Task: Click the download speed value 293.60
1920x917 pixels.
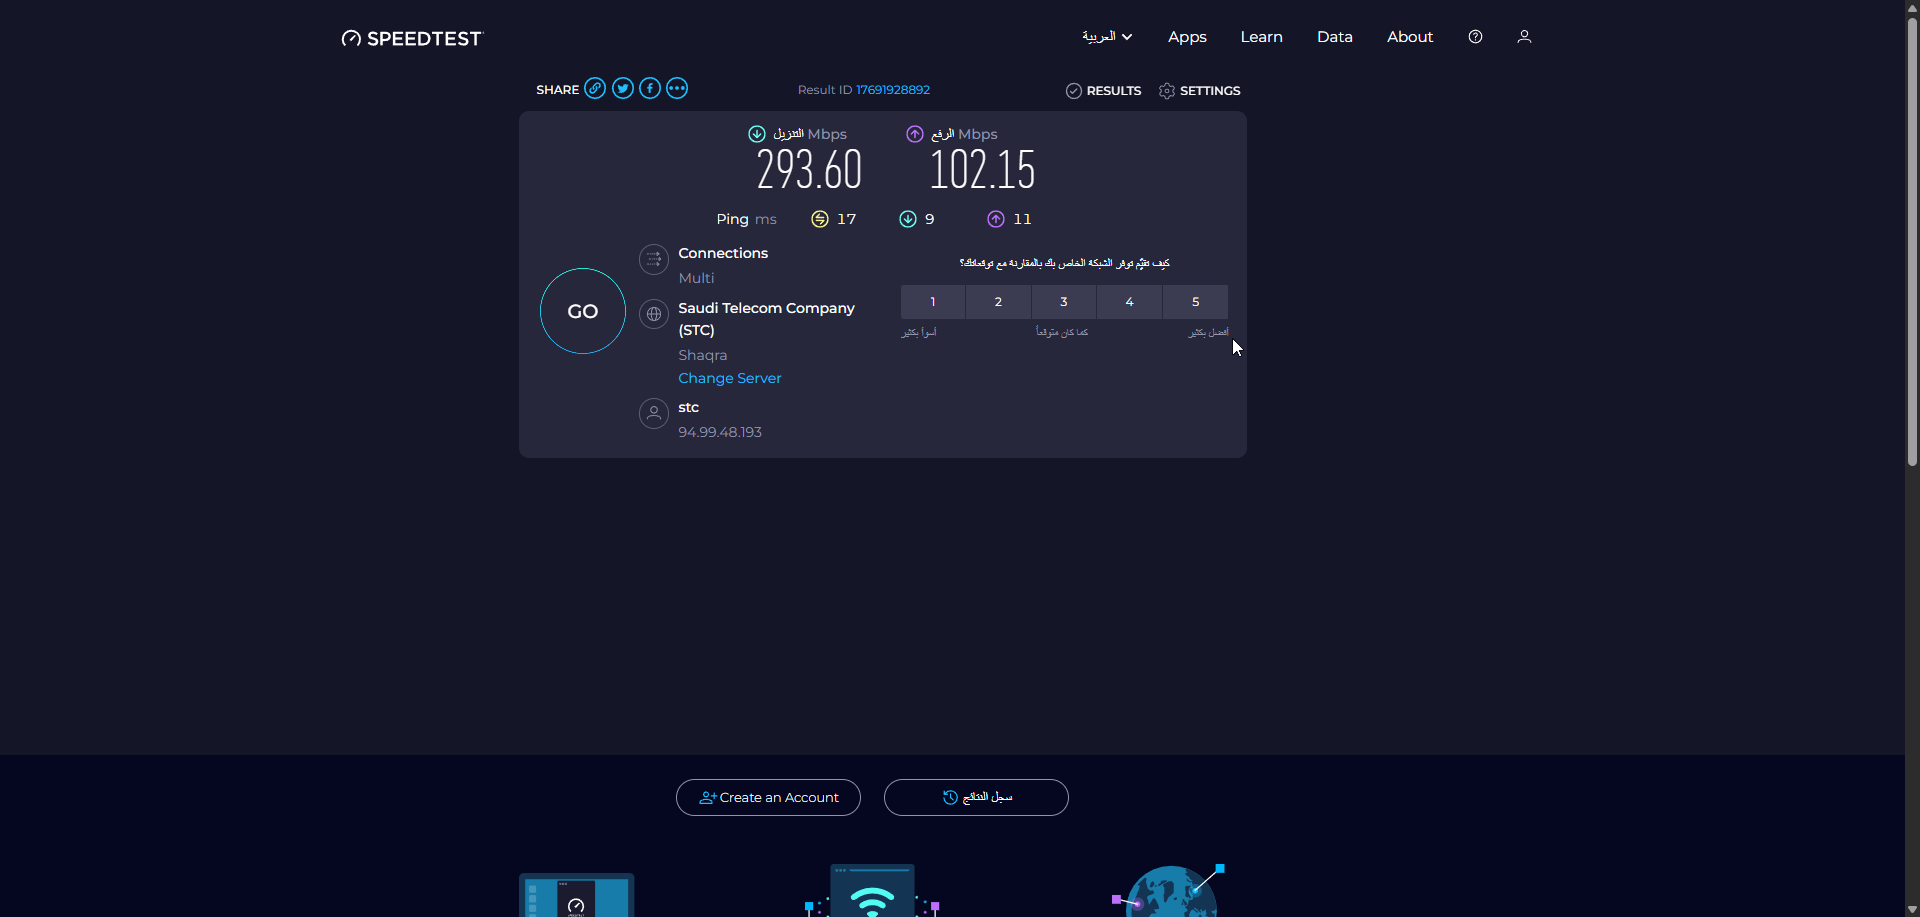Action: pyautogui.click(x=809, y=170)
